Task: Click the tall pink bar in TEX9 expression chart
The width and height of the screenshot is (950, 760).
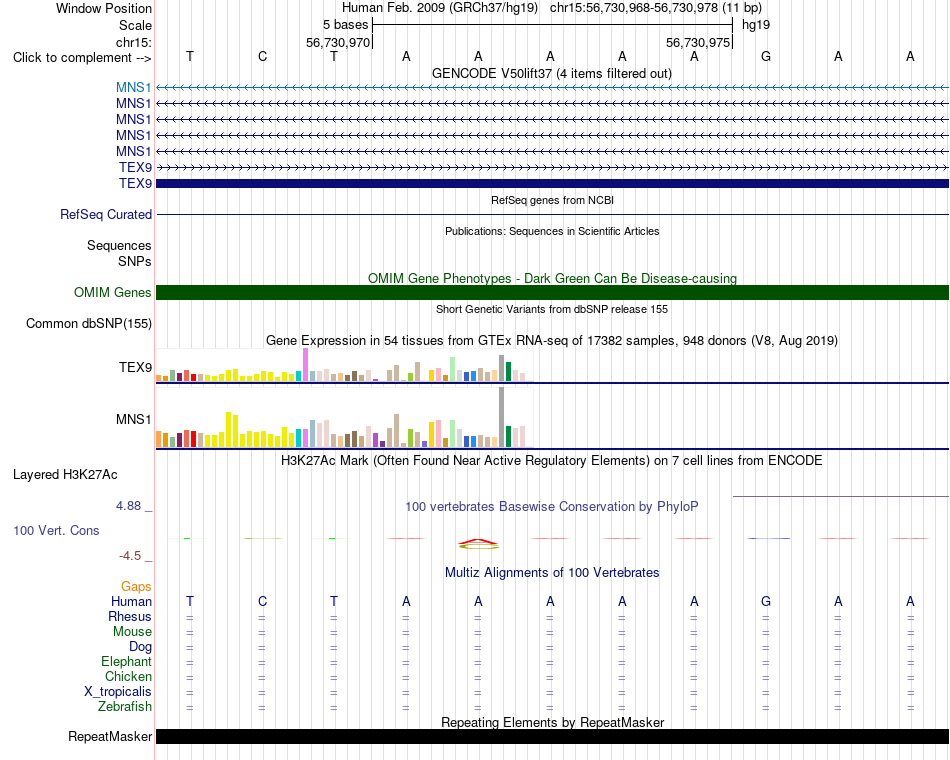Action: pos(305,364)
